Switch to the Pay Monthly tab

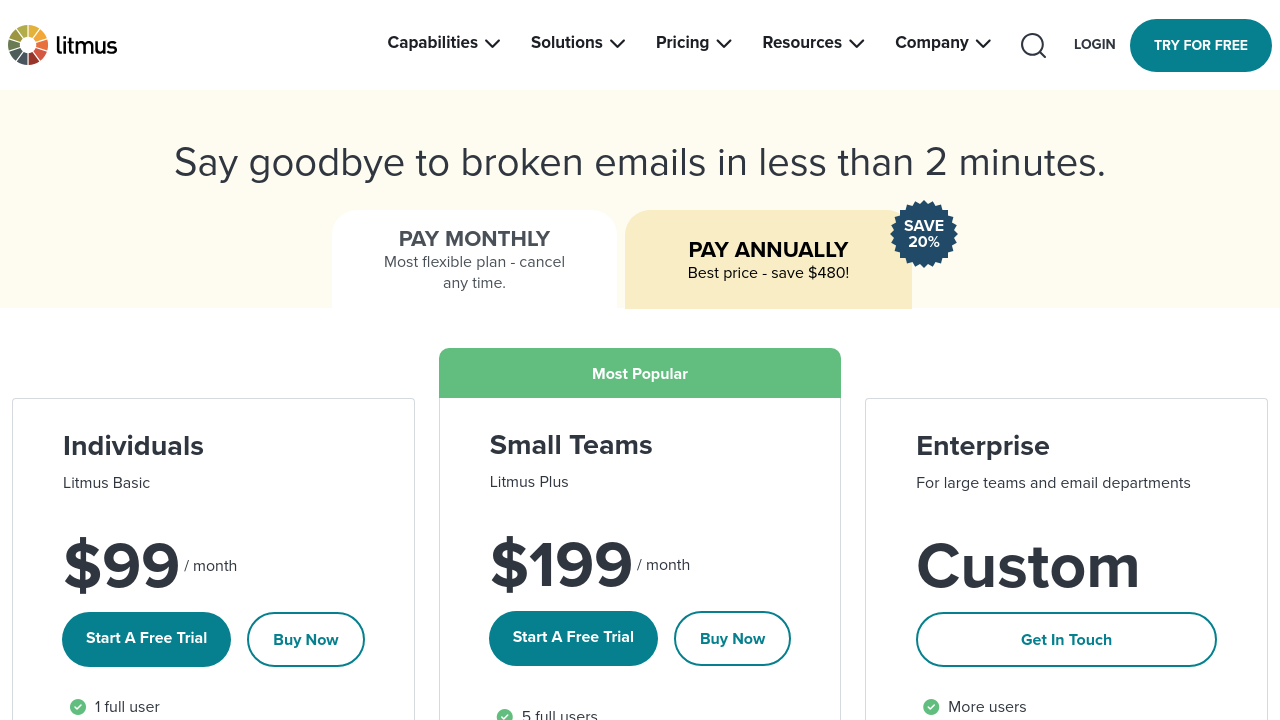(474, 259)
